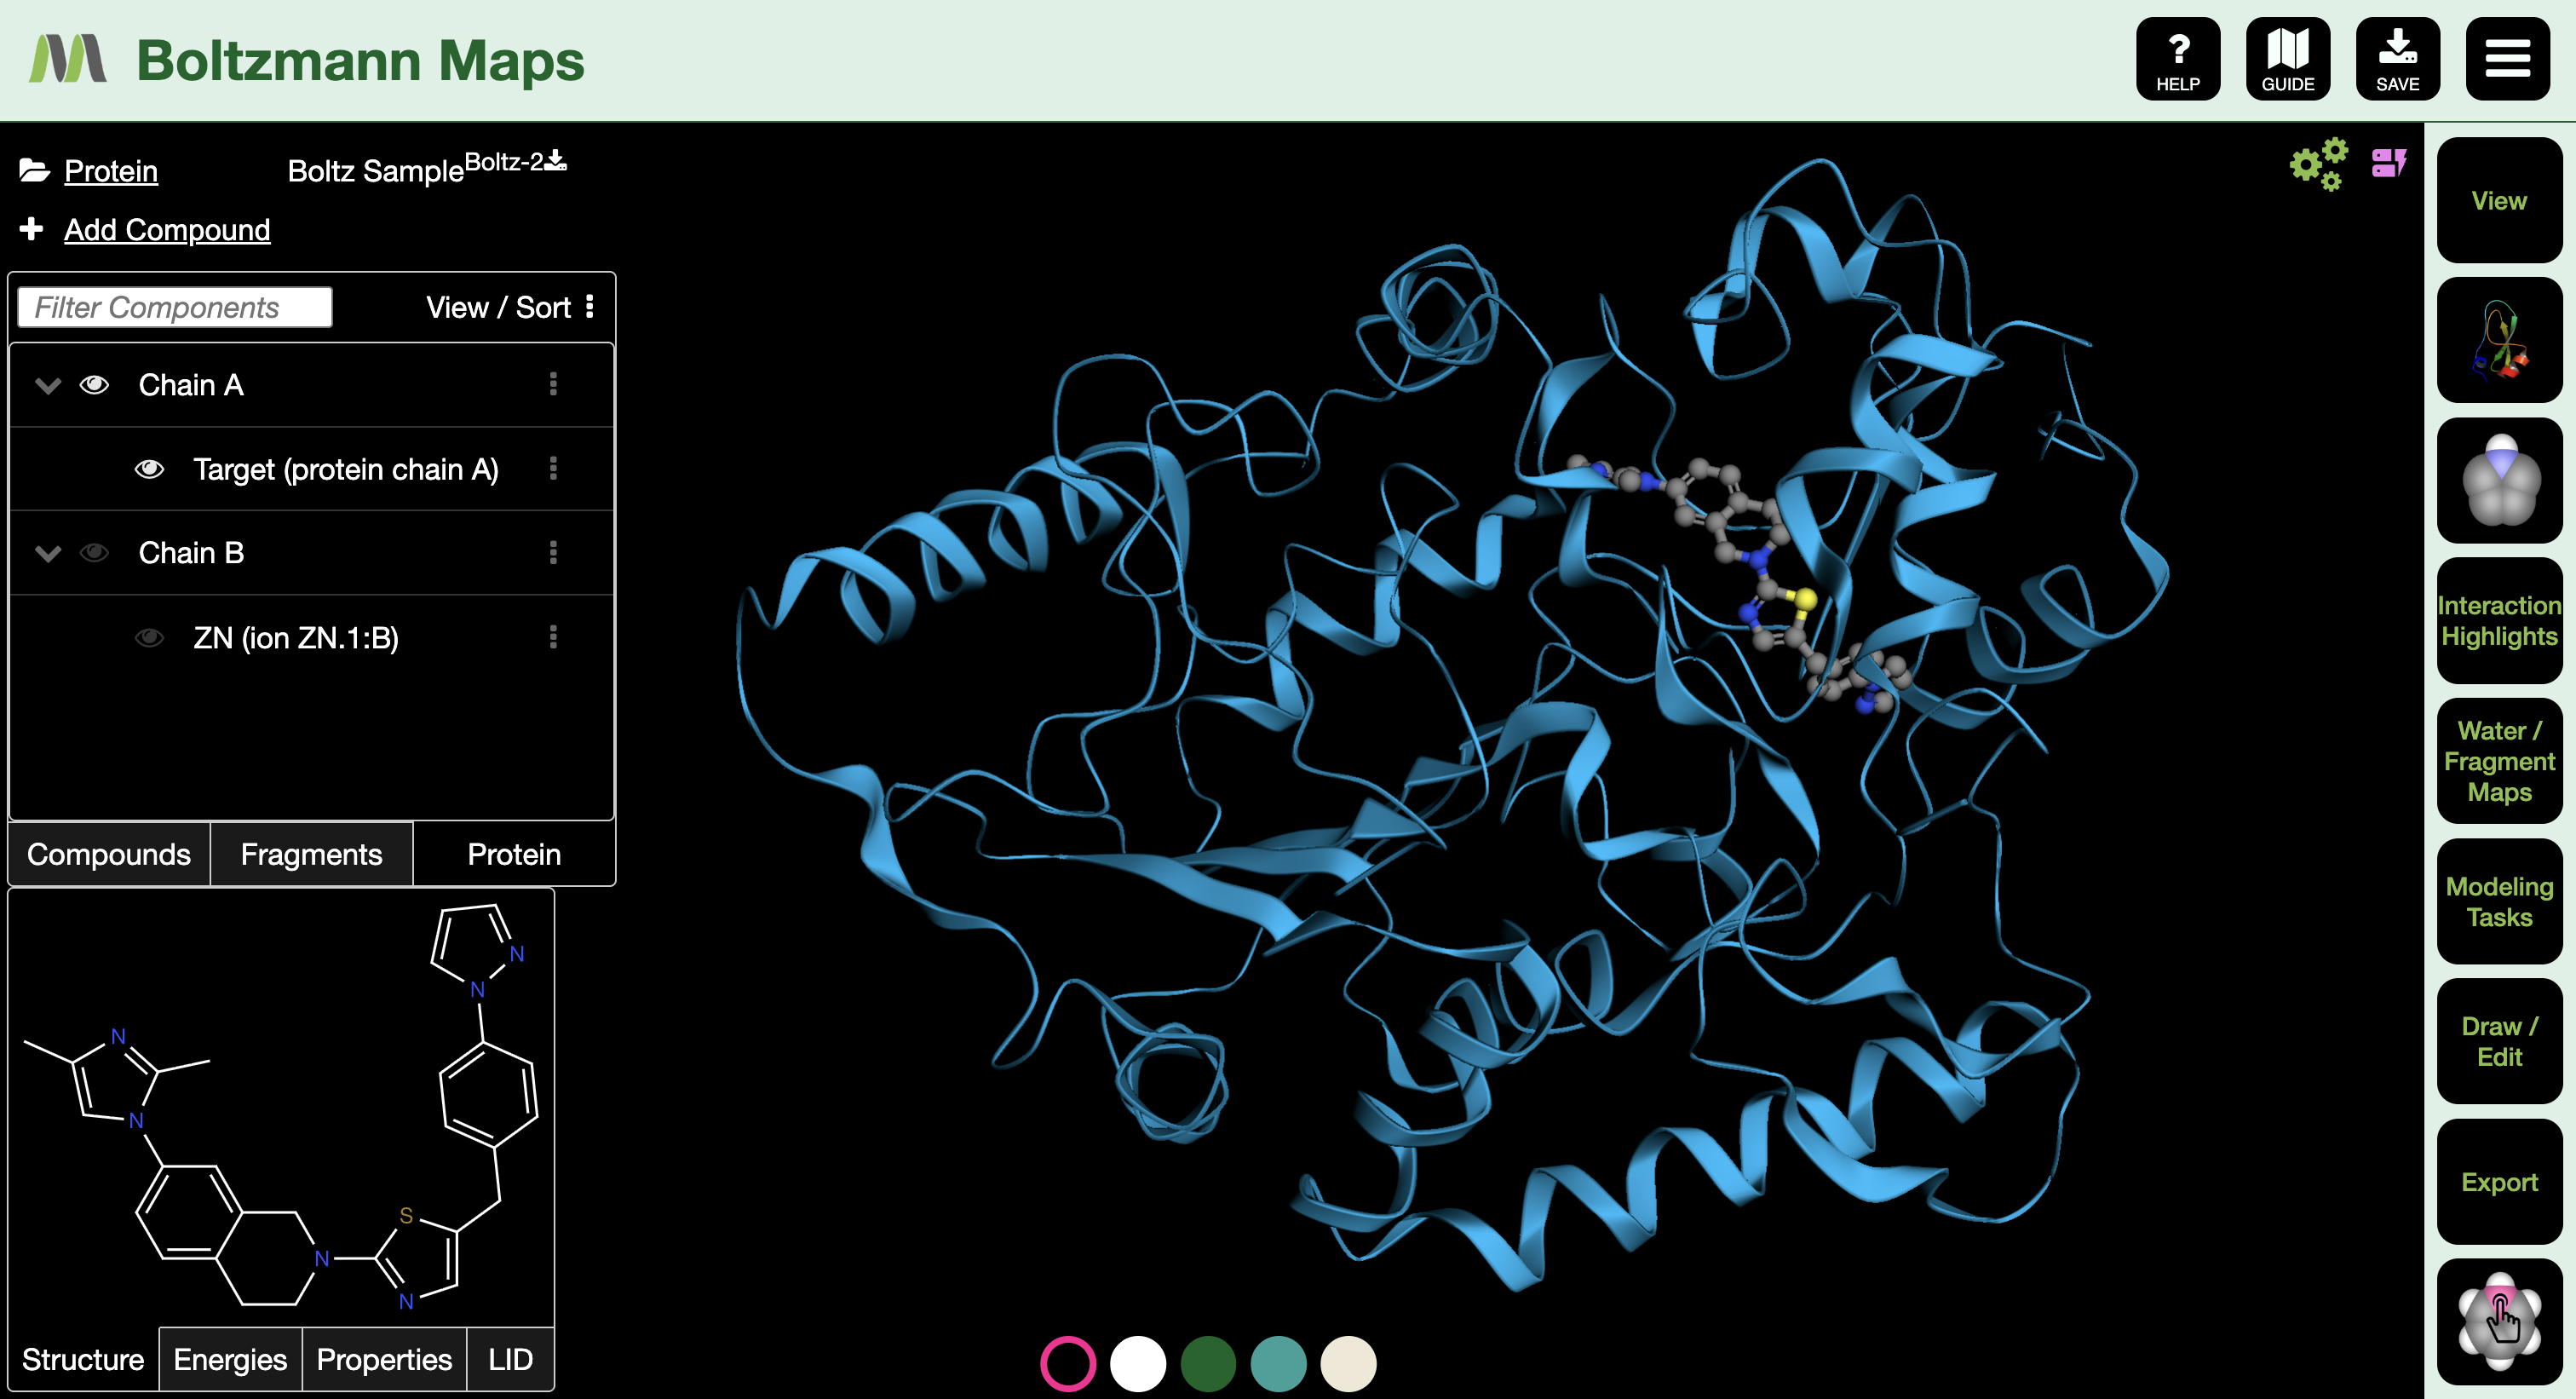Select the dark green background swatch
This screenshot has width=2576, height=1399.
[1208, 1363]
